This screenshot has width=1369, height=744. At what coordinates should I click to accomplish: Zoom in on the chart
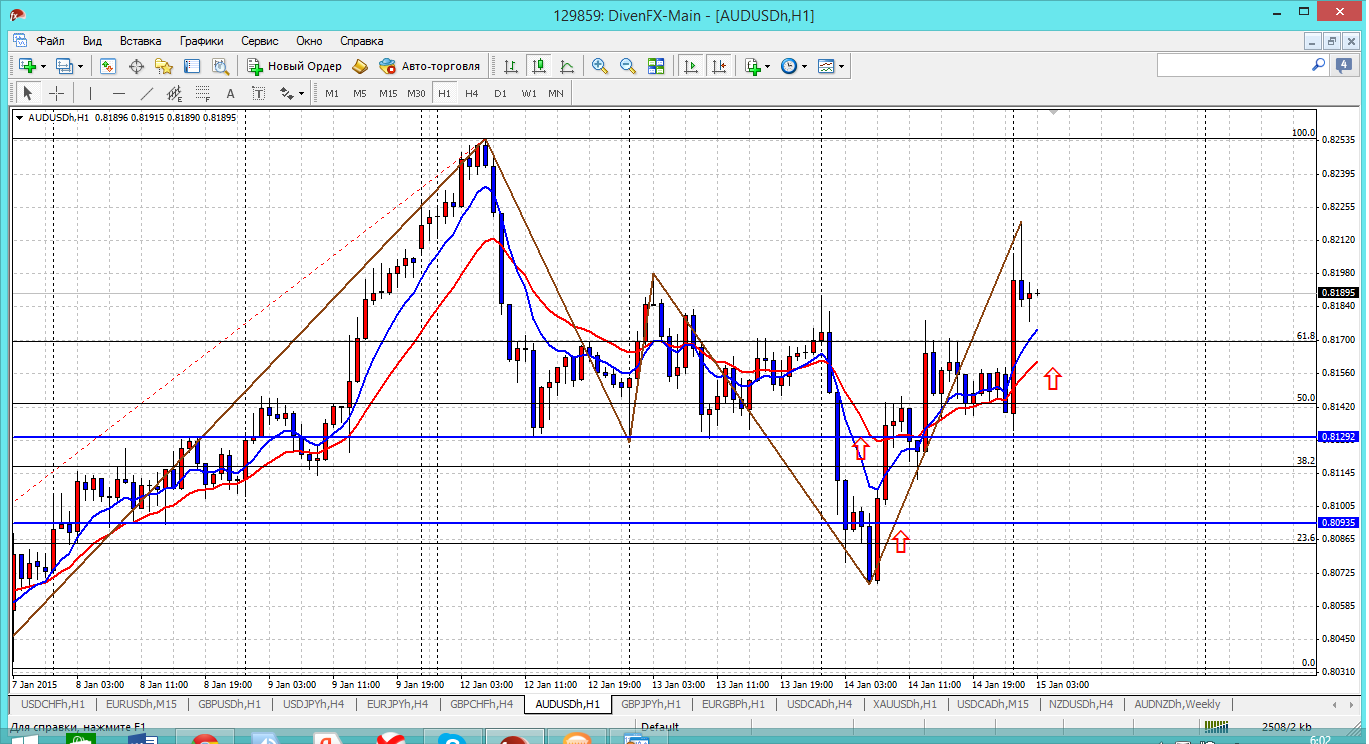pos(600,66)
